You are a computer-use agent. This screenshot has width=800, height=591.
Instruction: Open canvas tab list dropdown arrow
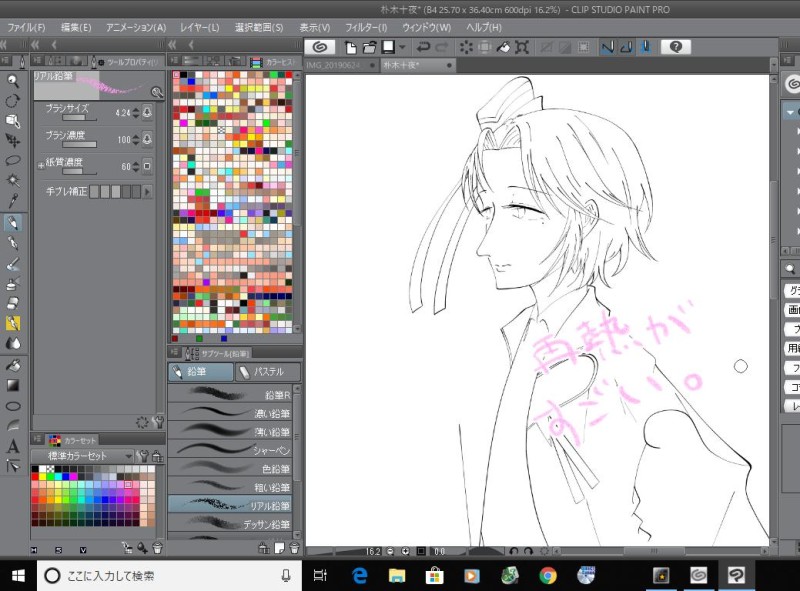point(773,65)
